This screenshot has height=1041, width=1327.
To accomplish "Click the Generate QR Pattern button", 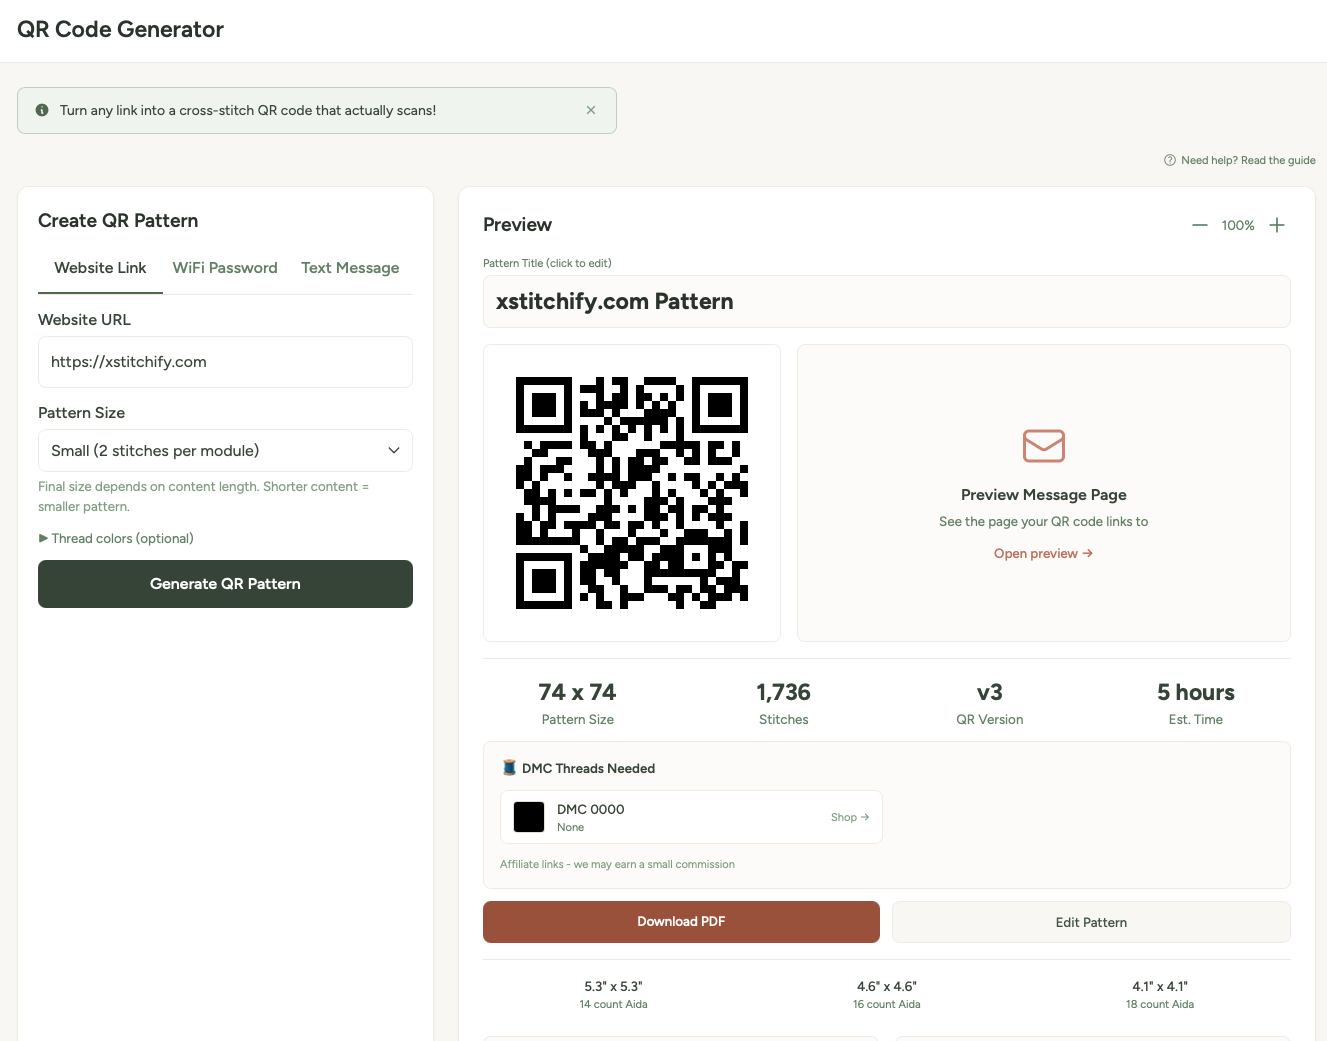I will click(x=225, y=584).
